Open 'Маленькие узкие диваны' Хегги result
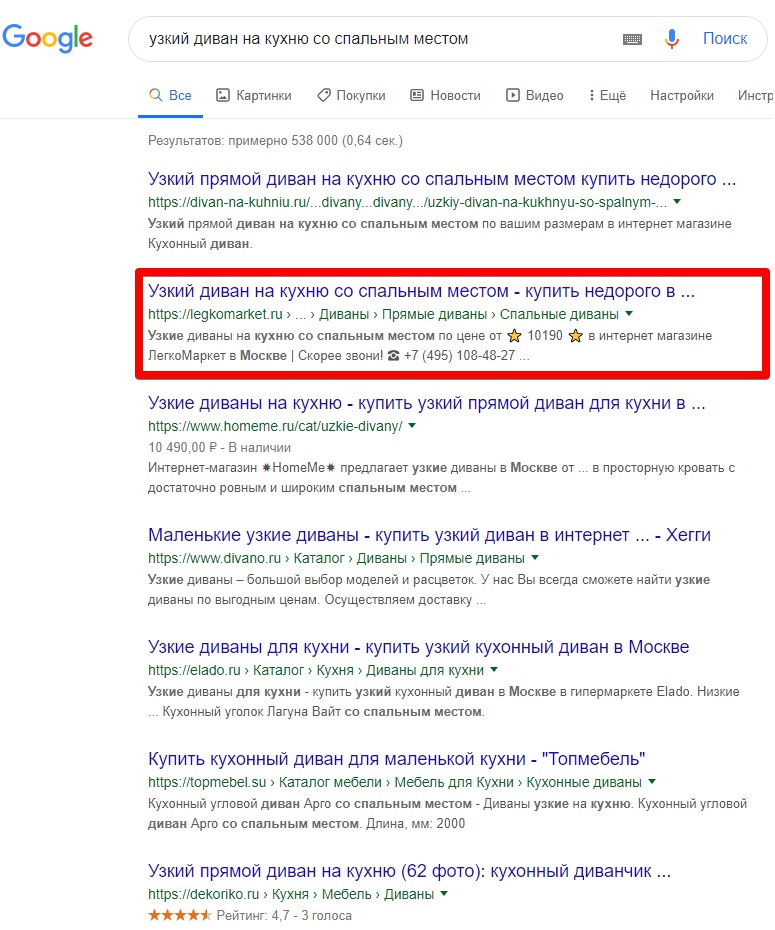 (429, 535)
